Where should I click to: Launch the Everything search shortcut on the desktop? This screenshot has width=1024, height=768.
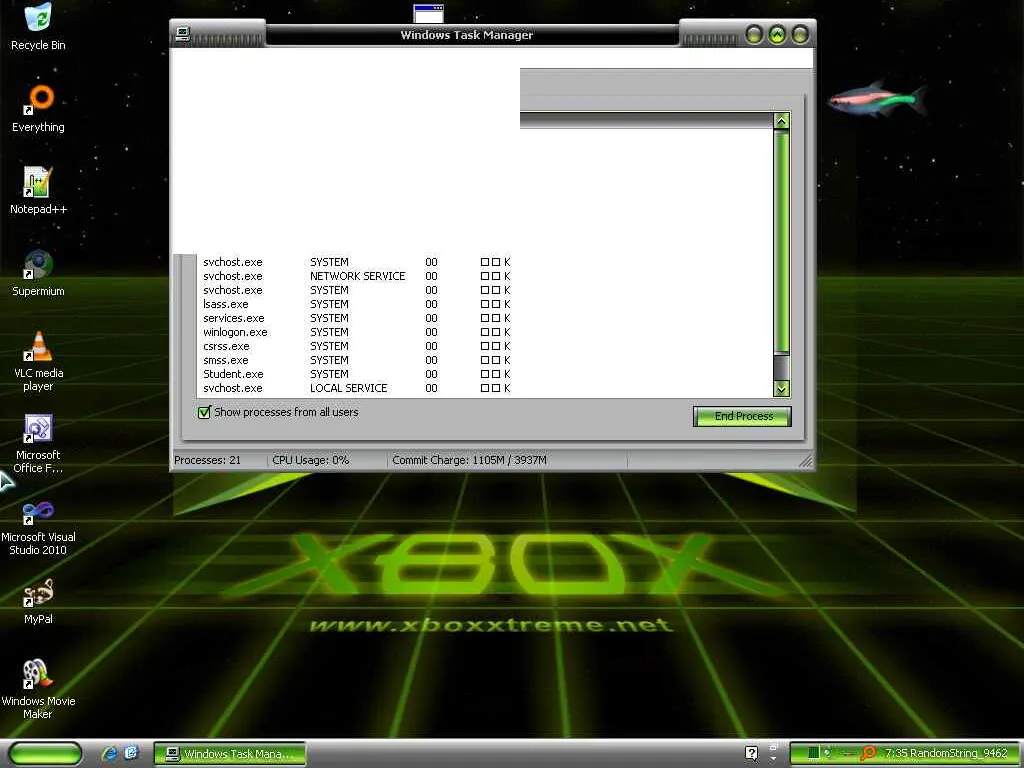pyautogui.click(x=38, y=108)
